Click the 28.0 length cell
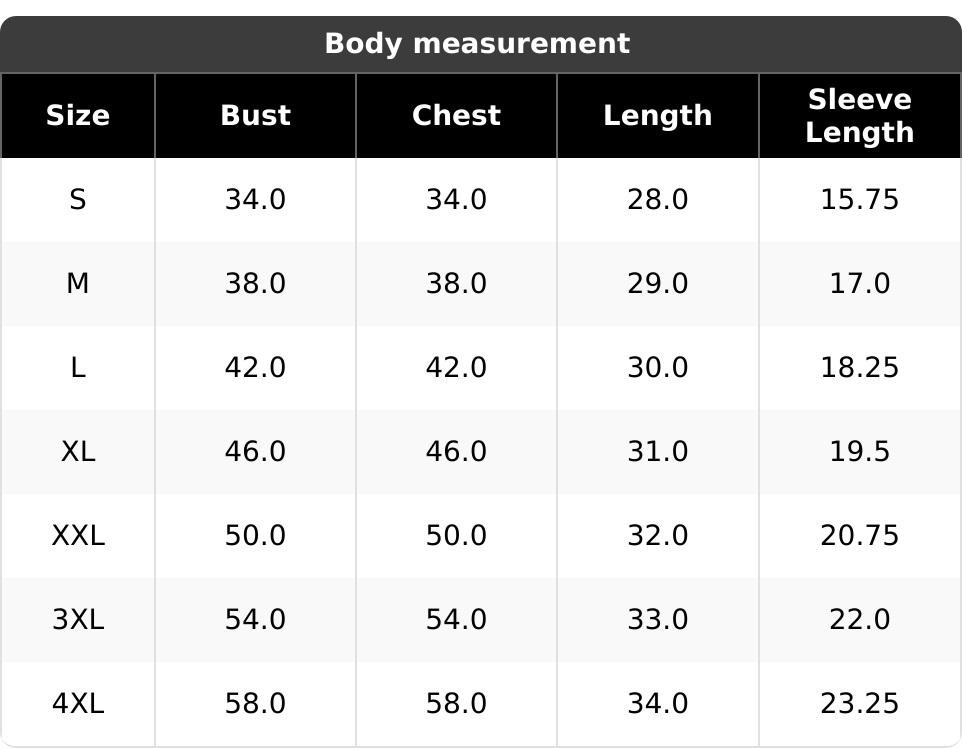 [x=657, y=200]
